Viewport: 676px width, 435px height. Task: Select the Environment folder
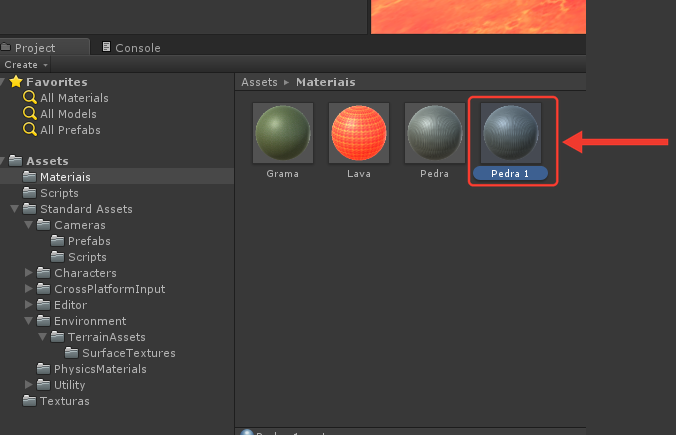90,321
